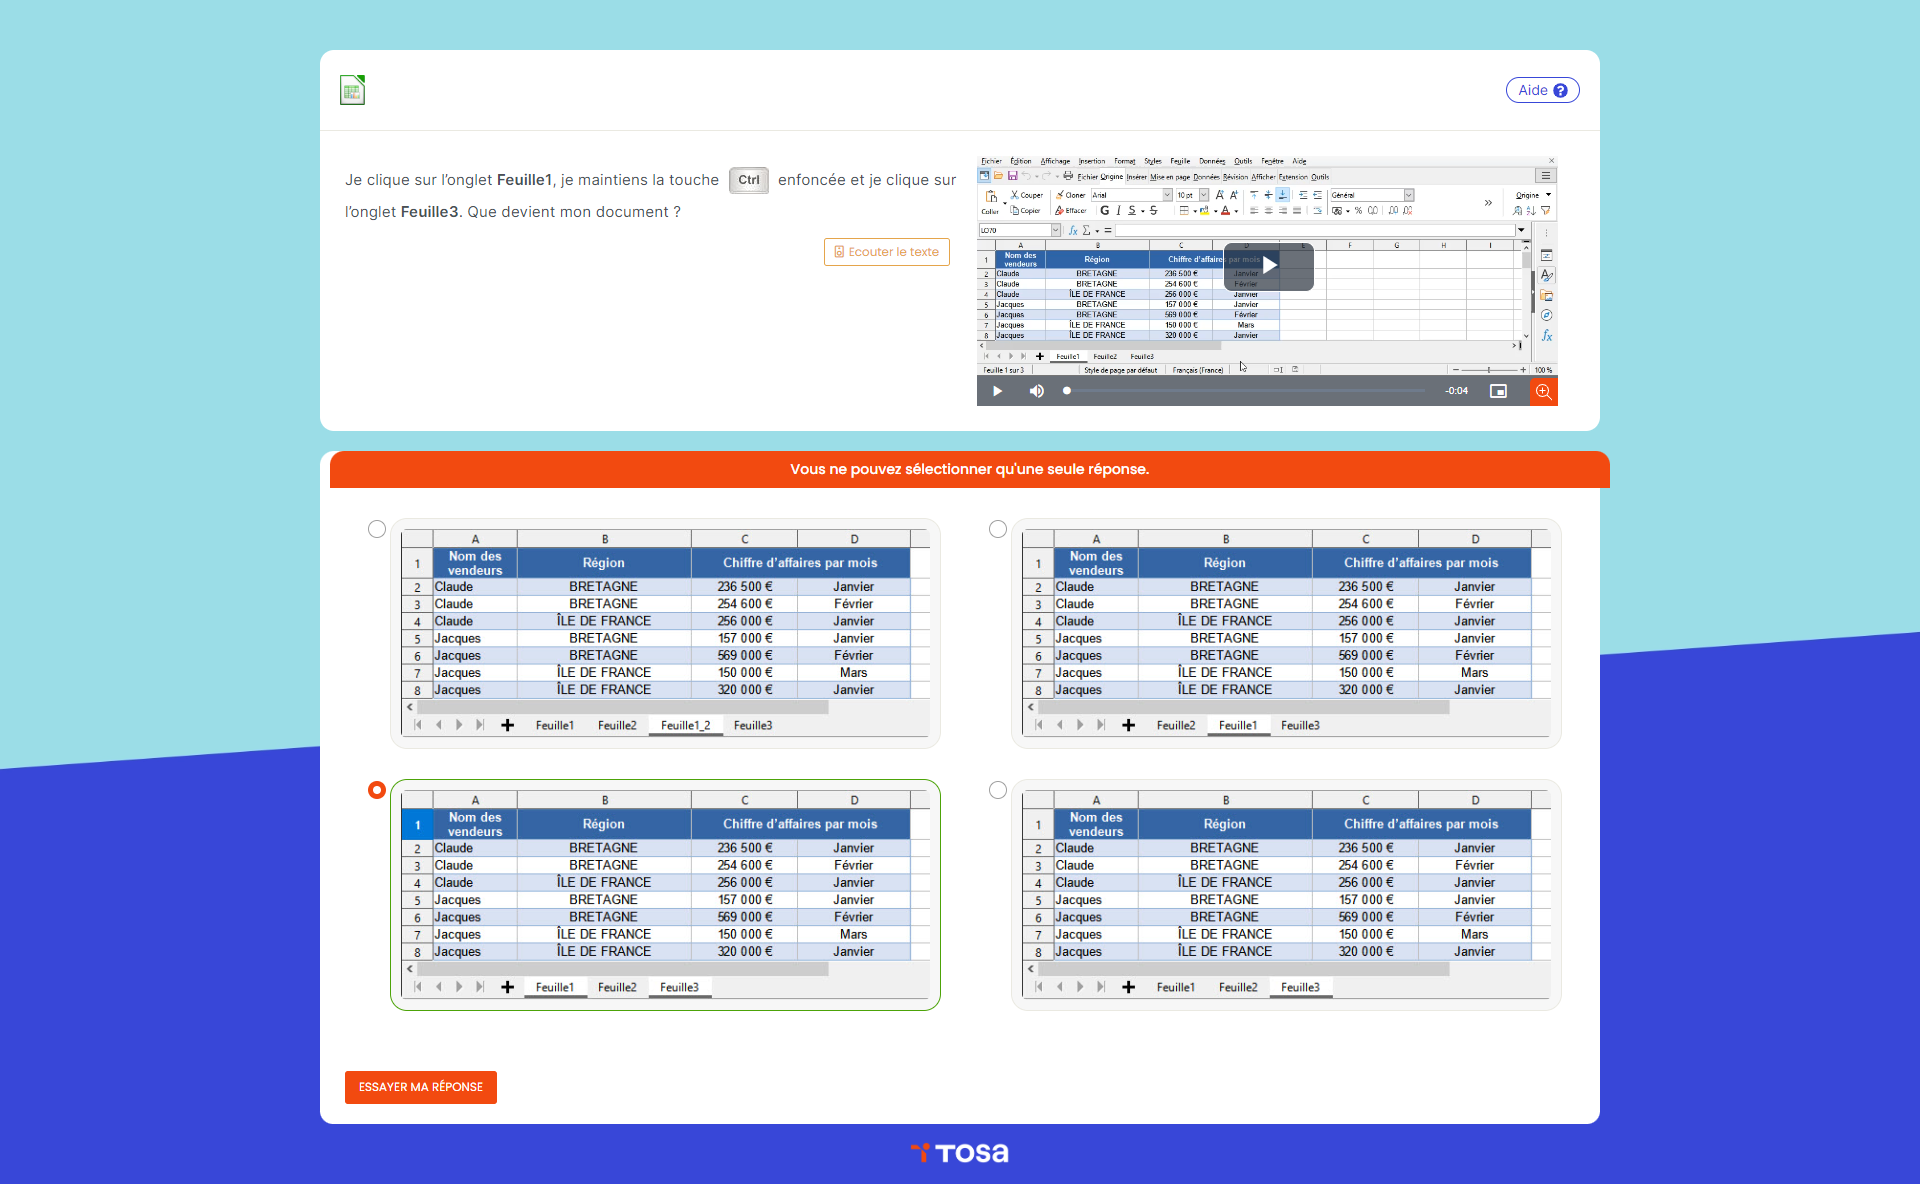Click the ESSAYER MA RÉPONSE button
This screenshot has height=1184, width=1920.
click(421, 1087)
